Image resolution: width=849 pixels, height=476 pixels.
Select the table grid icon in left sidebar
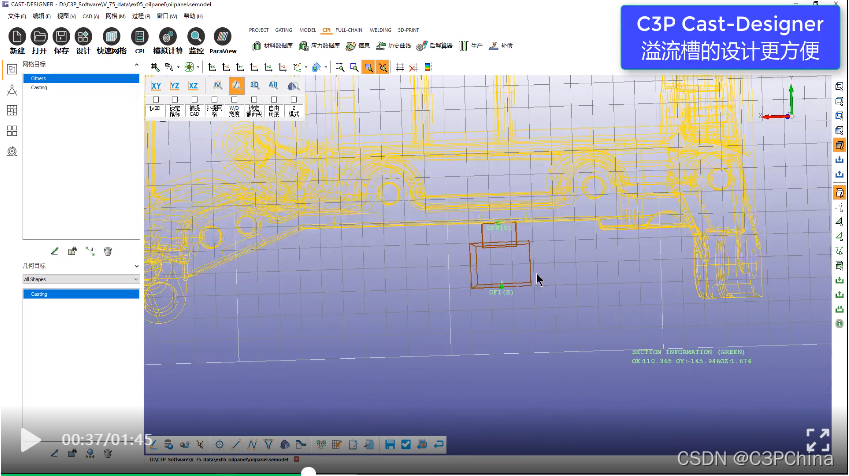click(12, 110)
